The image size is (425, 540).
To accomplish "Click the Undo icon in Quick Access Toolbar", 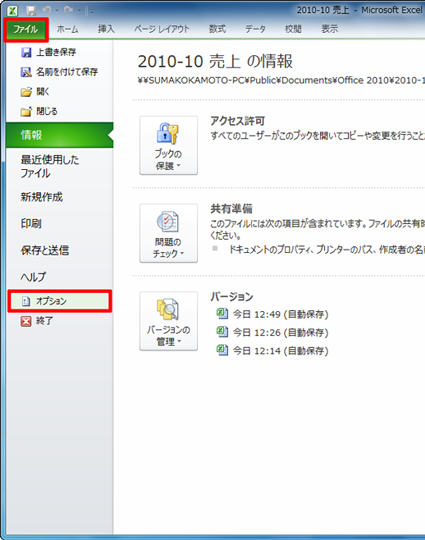I will tap(47, 11).
